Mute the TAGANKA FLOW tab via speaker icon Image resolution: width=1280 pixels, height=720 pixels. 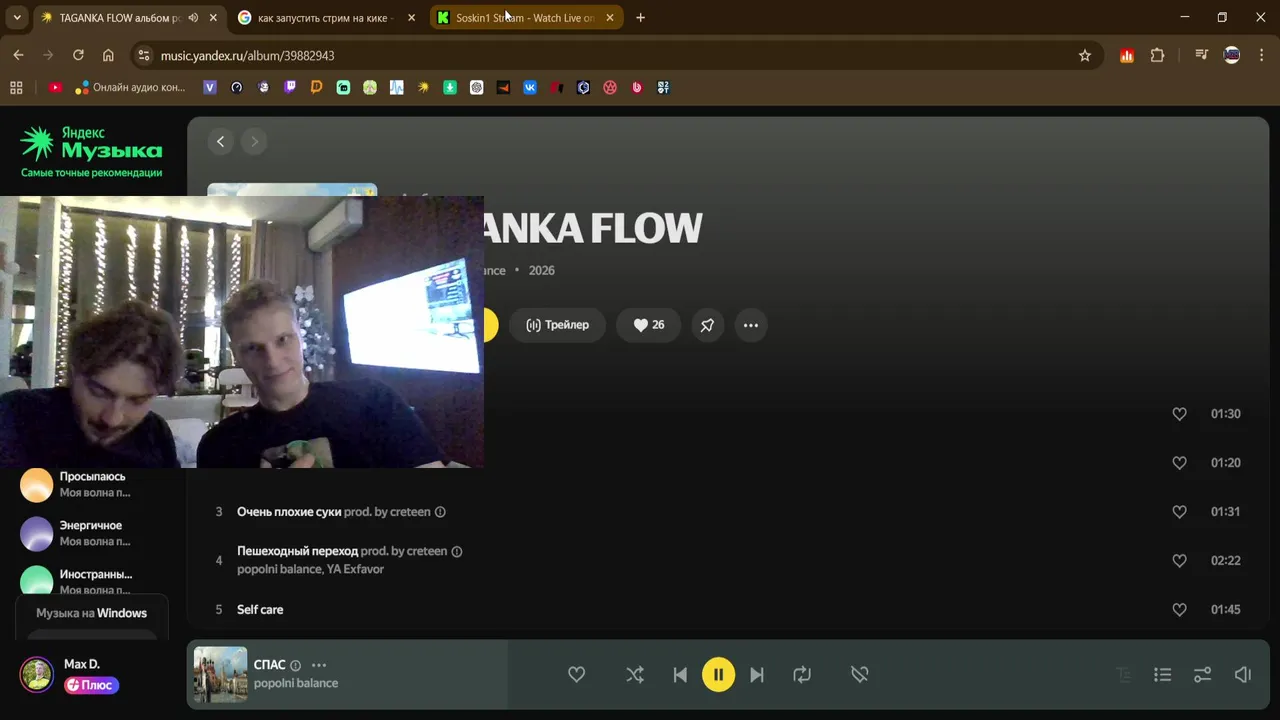(x=193, y=18)
